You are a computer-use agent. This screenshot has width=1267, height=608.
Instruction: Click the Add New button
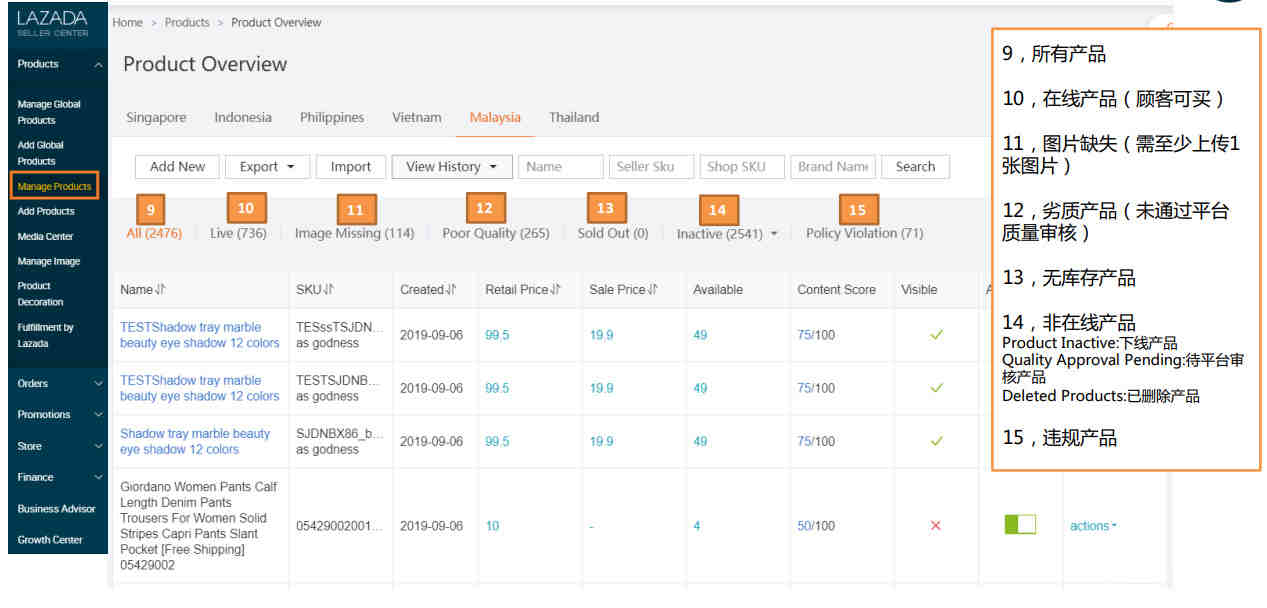[177, 167]
